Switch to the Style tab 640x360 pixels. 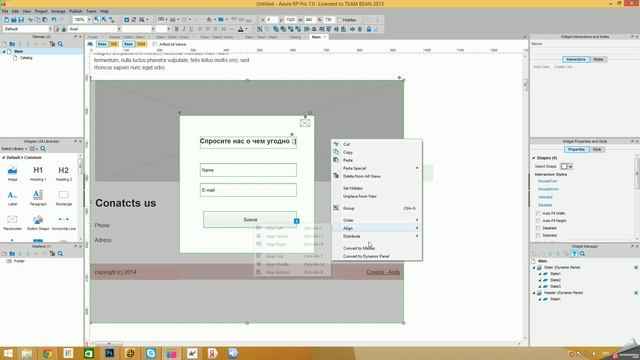(x=597, y=149)
